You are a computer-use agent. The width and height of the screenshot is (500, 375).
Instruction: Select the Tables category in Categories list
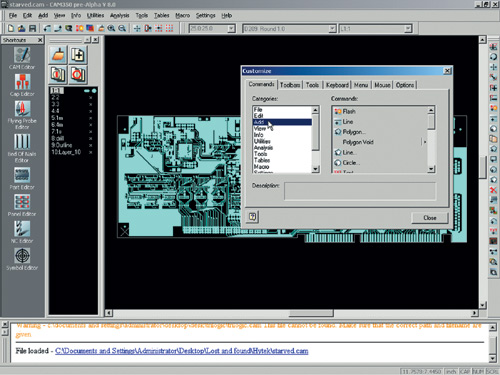282,160
